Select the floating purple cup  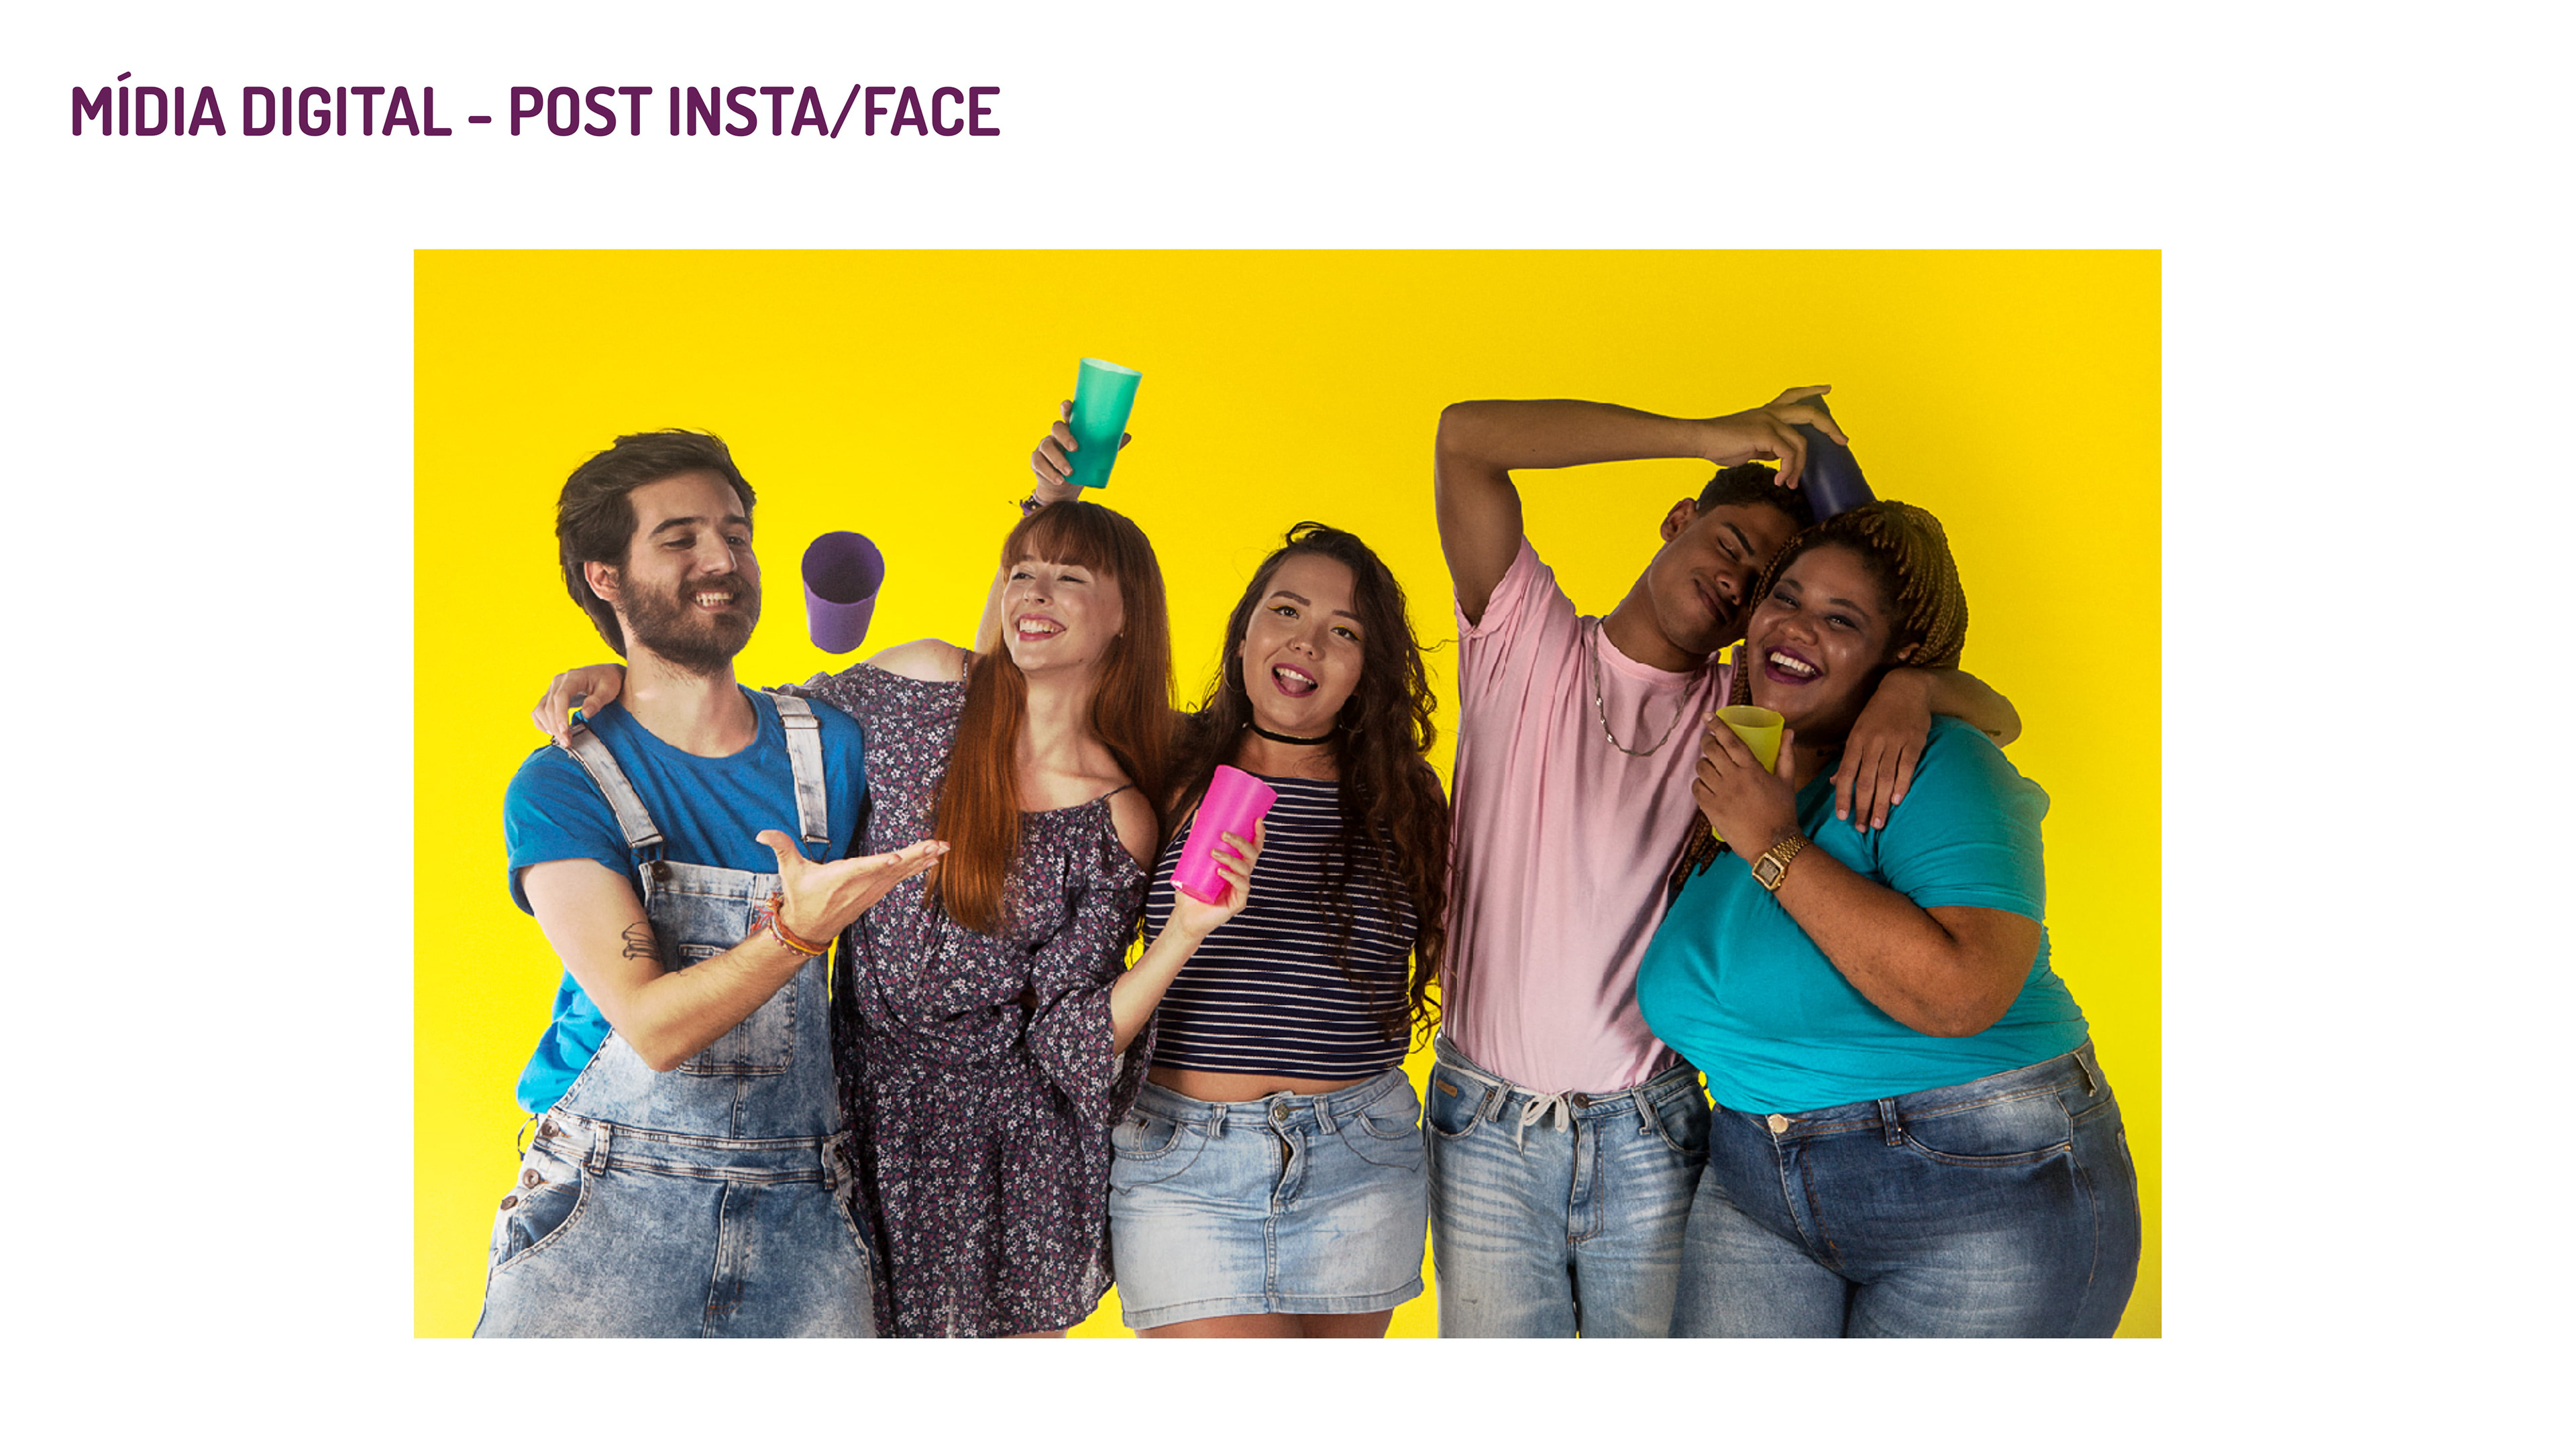tap(842, 591)
